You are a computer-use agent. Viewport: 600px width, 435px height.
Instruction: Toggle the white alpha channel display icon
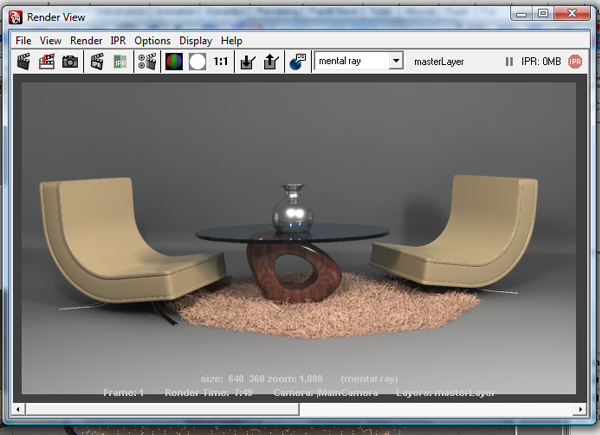click(197, 62)
